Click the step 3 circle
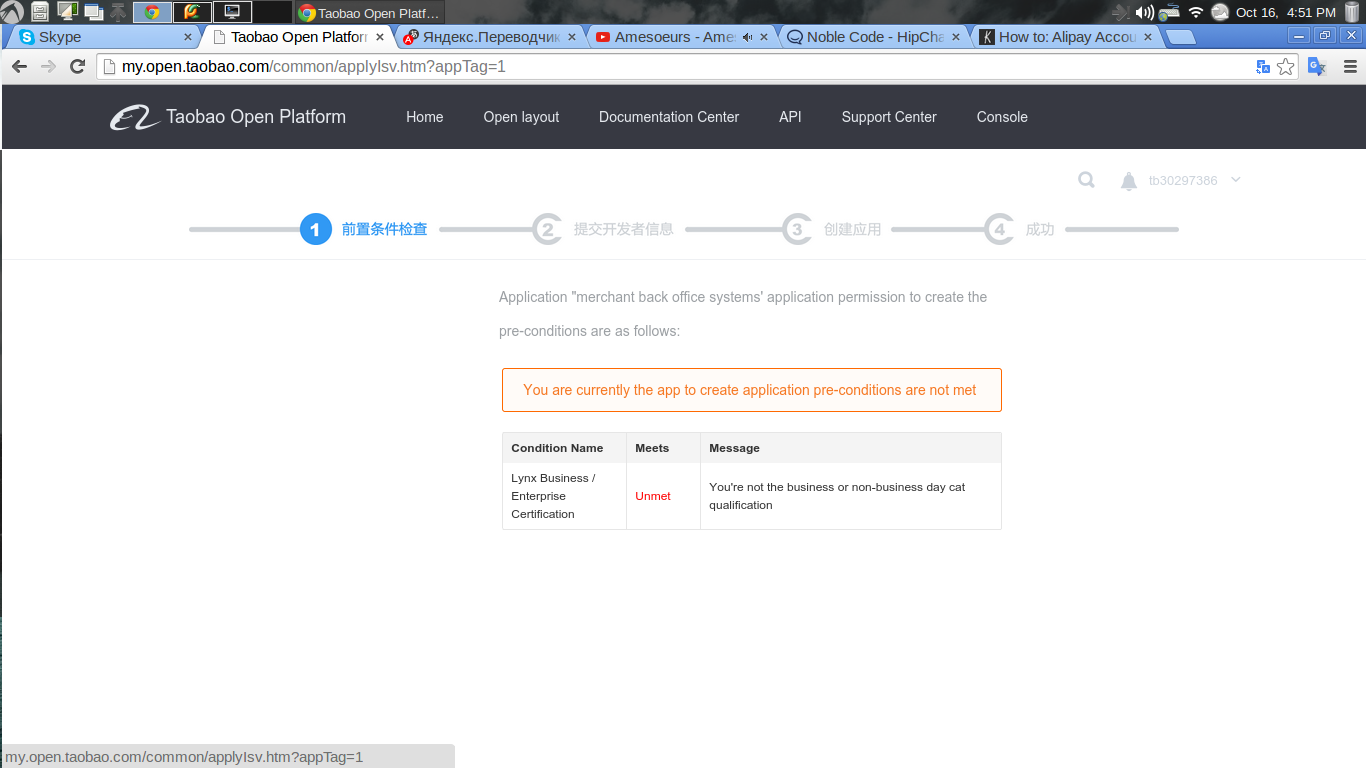 (797, 230)
